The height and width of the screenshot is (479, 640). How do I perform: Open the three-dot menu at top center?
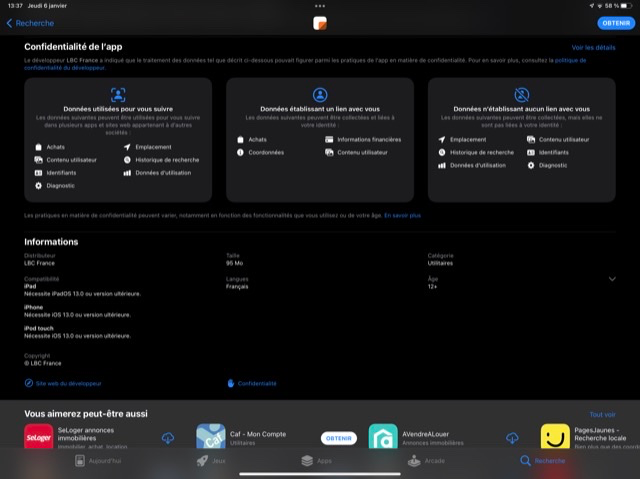point(320,6)
